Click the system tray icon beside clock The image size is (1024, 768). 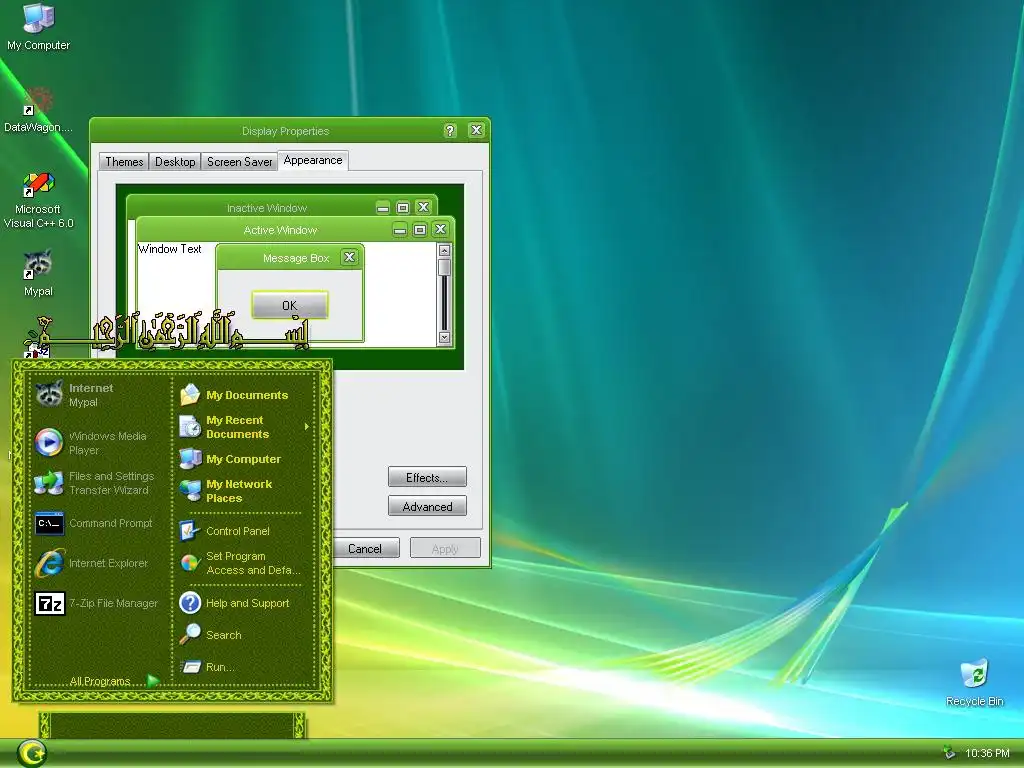949,753
